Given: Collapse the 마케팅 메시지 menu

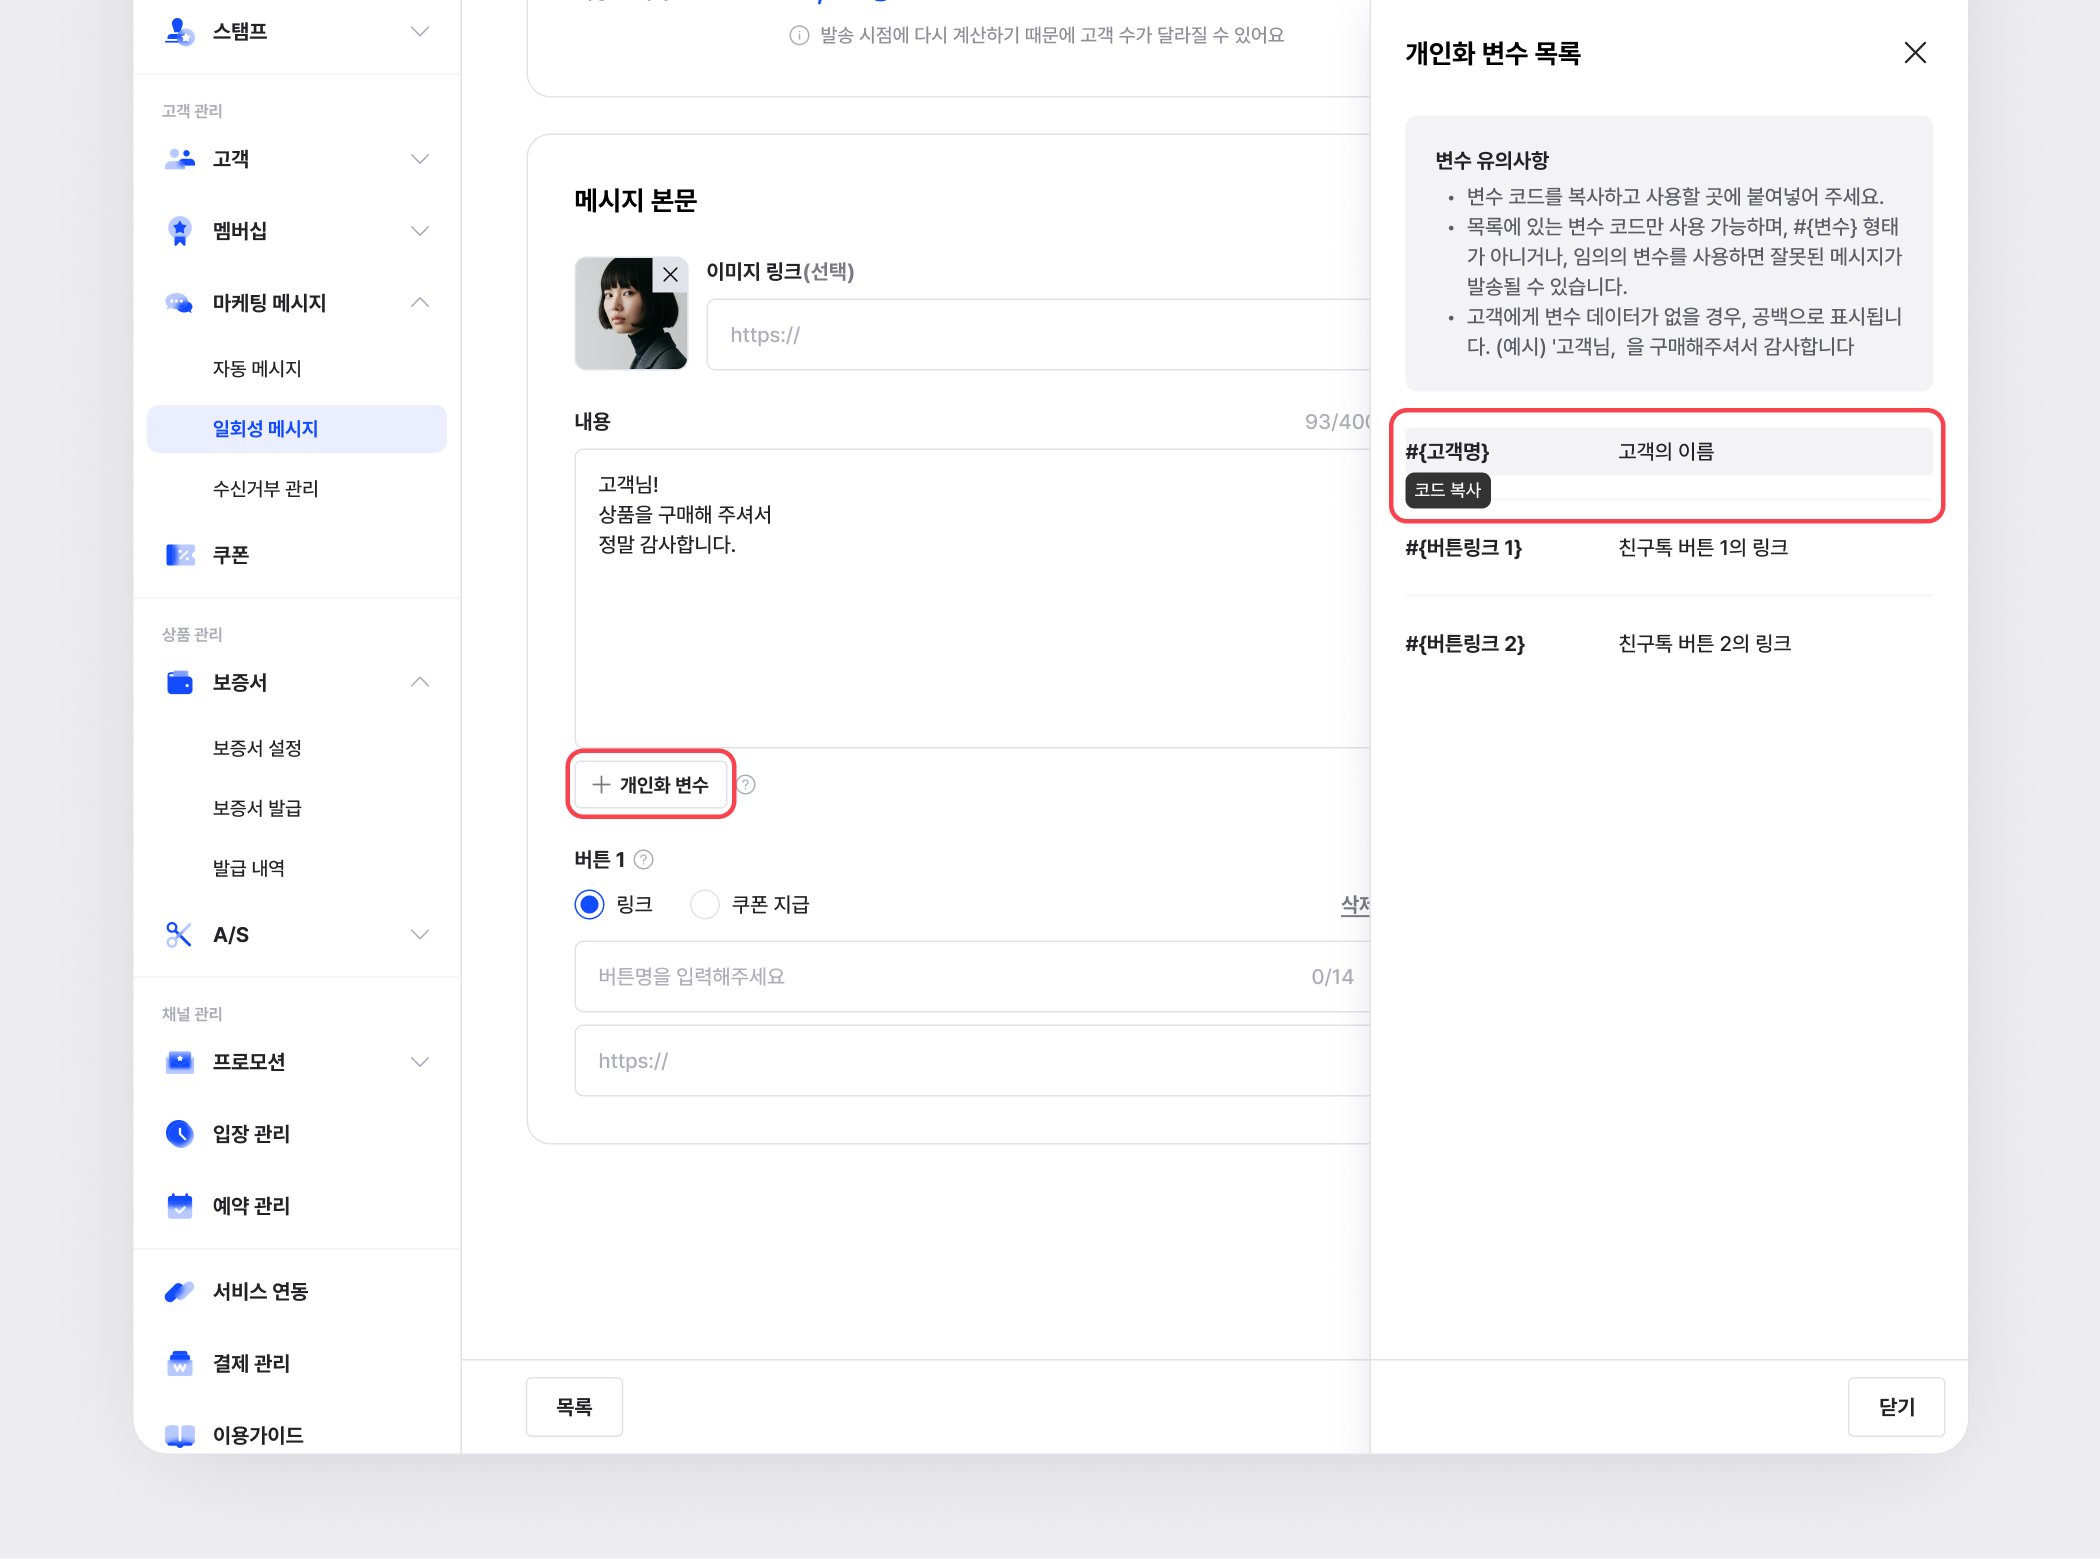Looking at the screenshot, I should pyautogui.click(x=420, y=303).
